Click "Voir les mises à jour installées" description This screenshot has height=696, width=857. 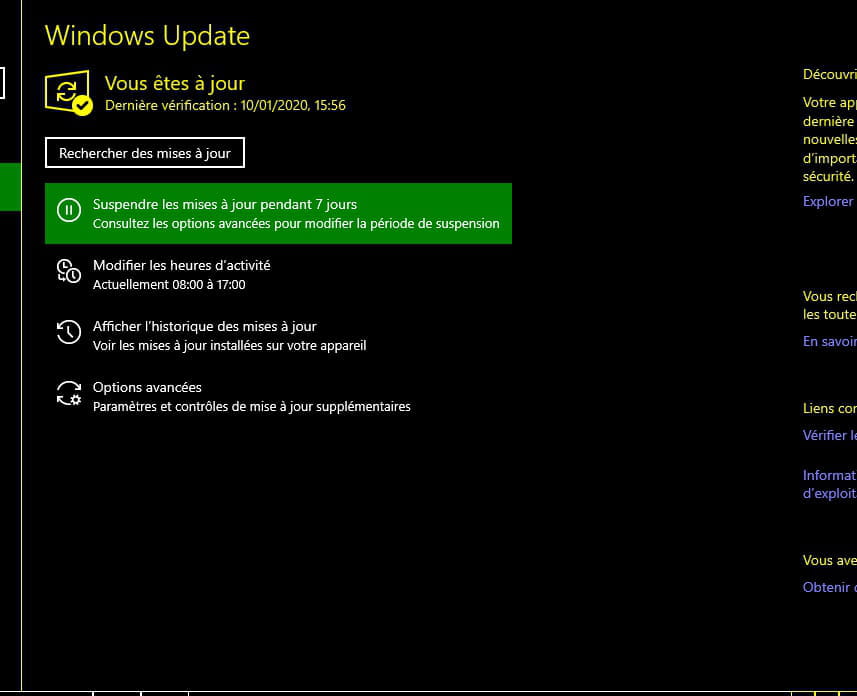tap(230, 346)
